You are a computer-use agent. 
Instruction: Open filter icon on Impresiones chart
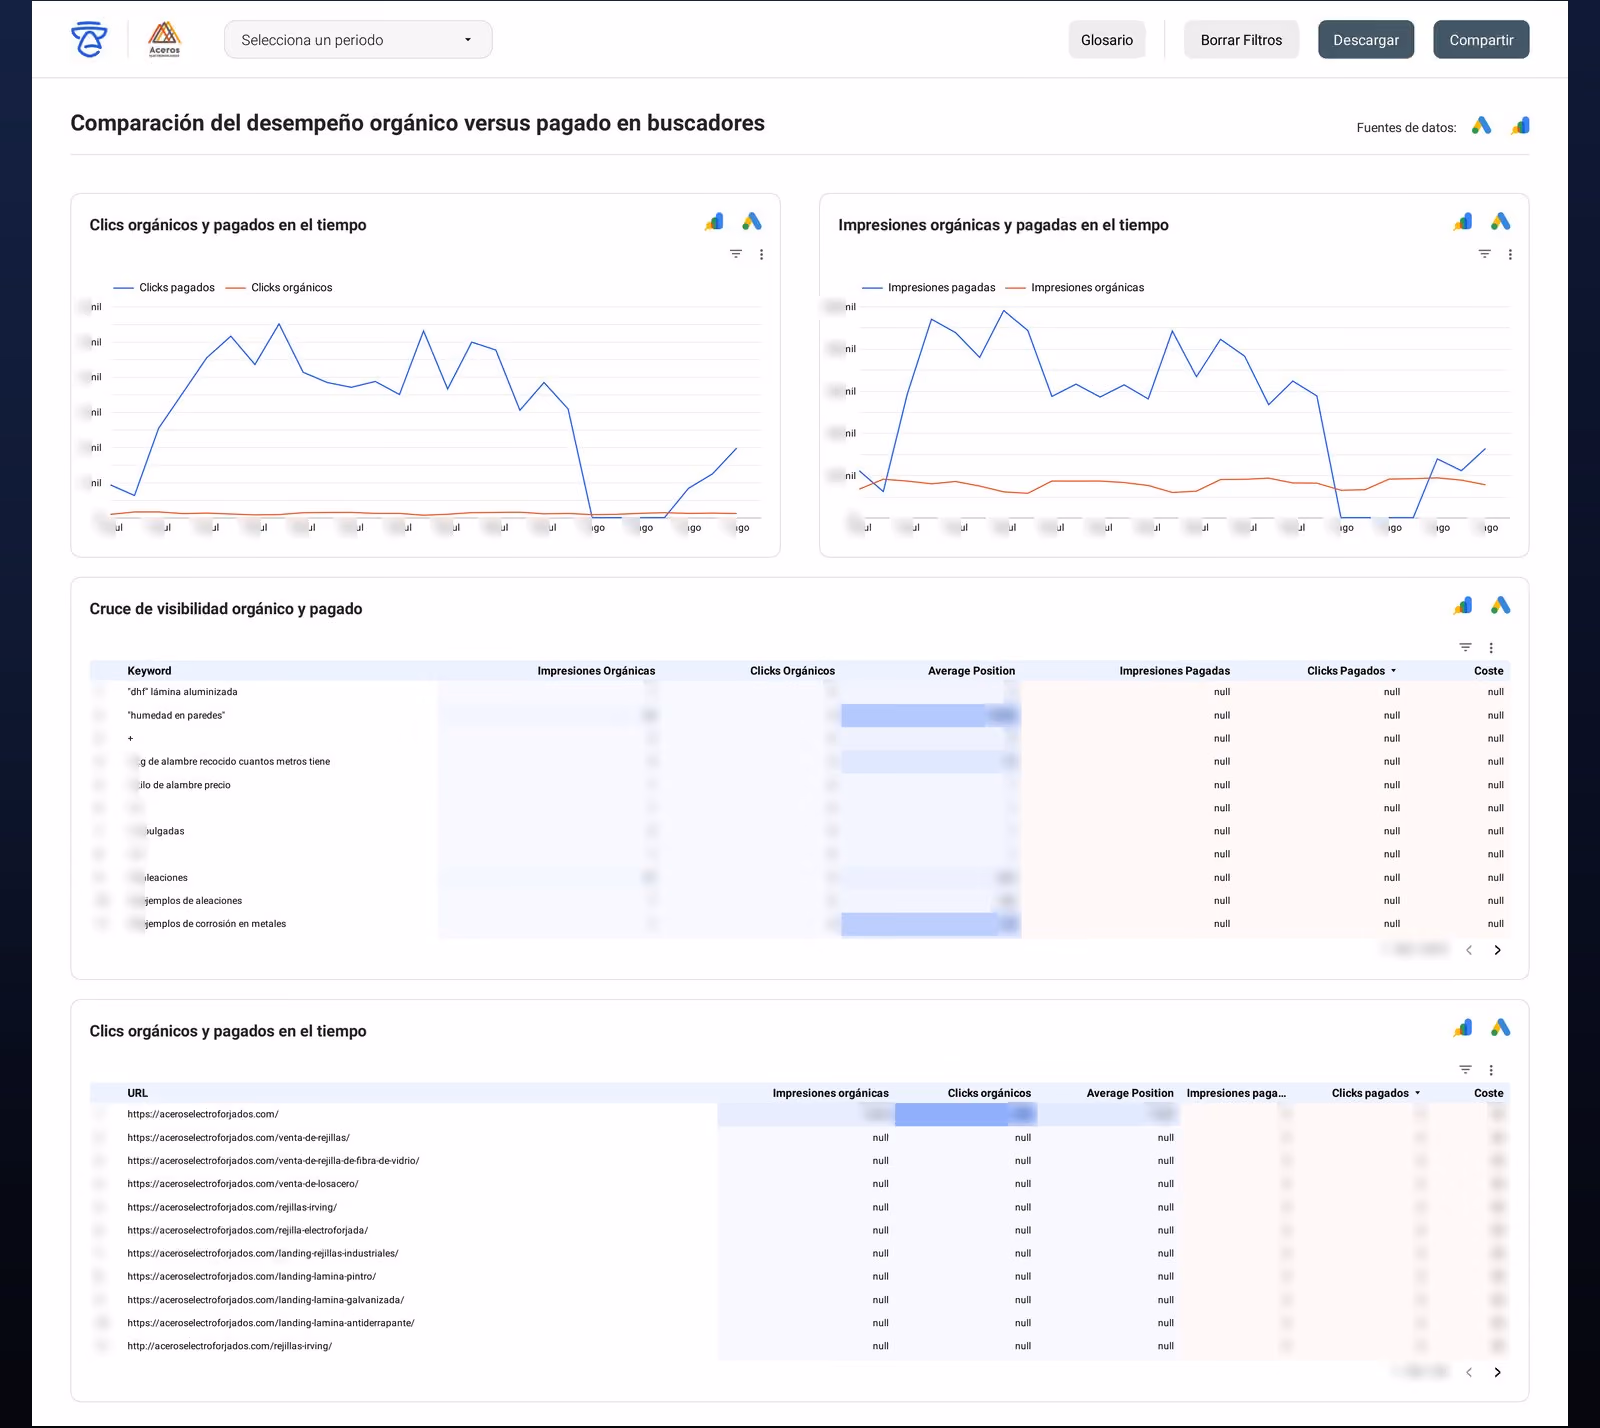1485,254
